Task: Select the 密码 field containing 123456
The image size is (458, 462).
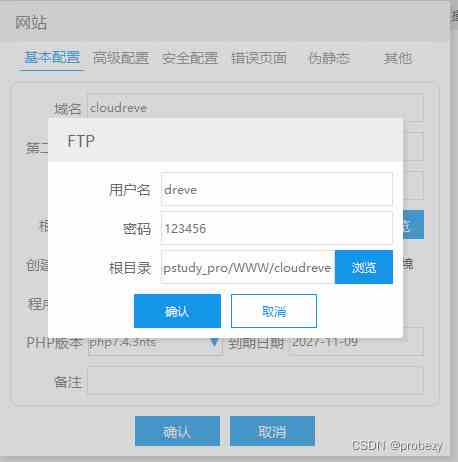Action: click(276, 228)
